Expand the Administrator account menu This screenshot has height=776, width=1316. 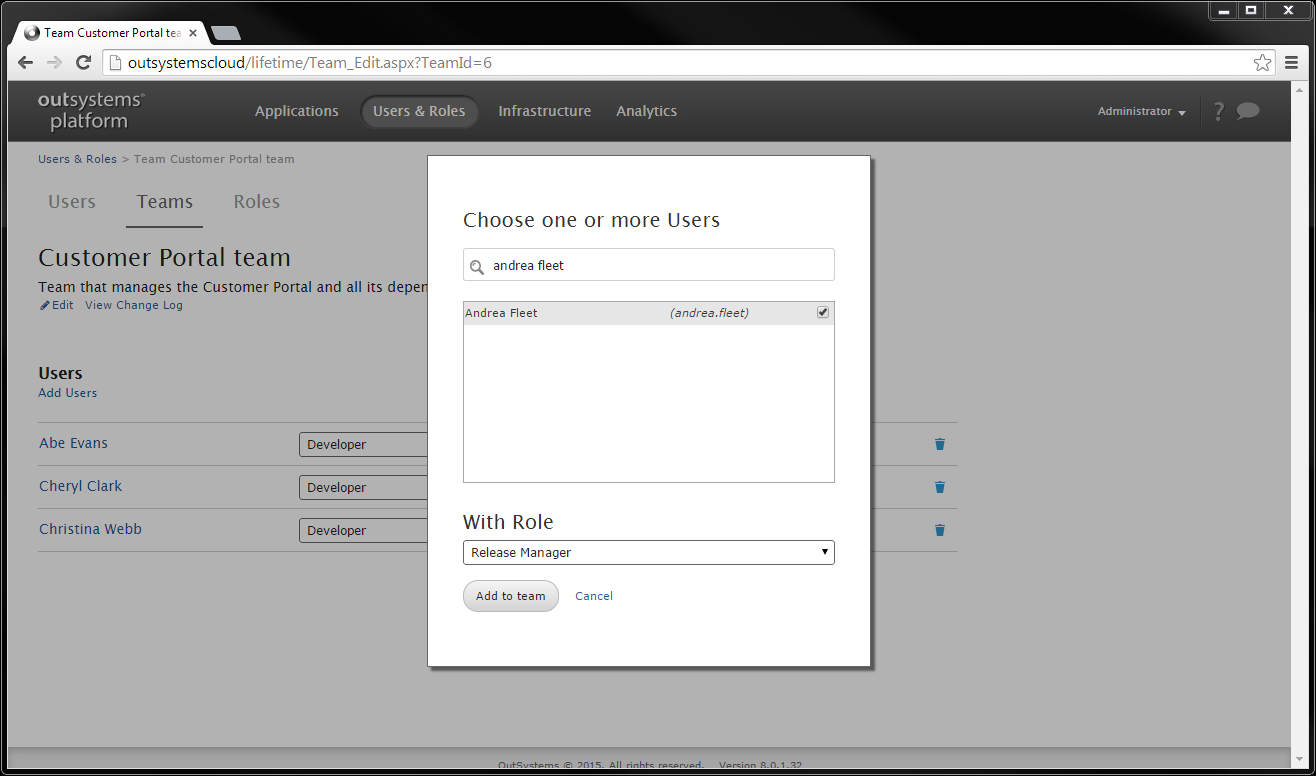(1140, 111)
